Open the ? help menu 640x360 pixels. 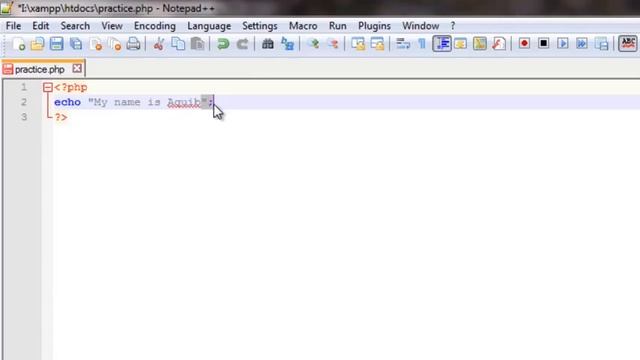[453, 26]
